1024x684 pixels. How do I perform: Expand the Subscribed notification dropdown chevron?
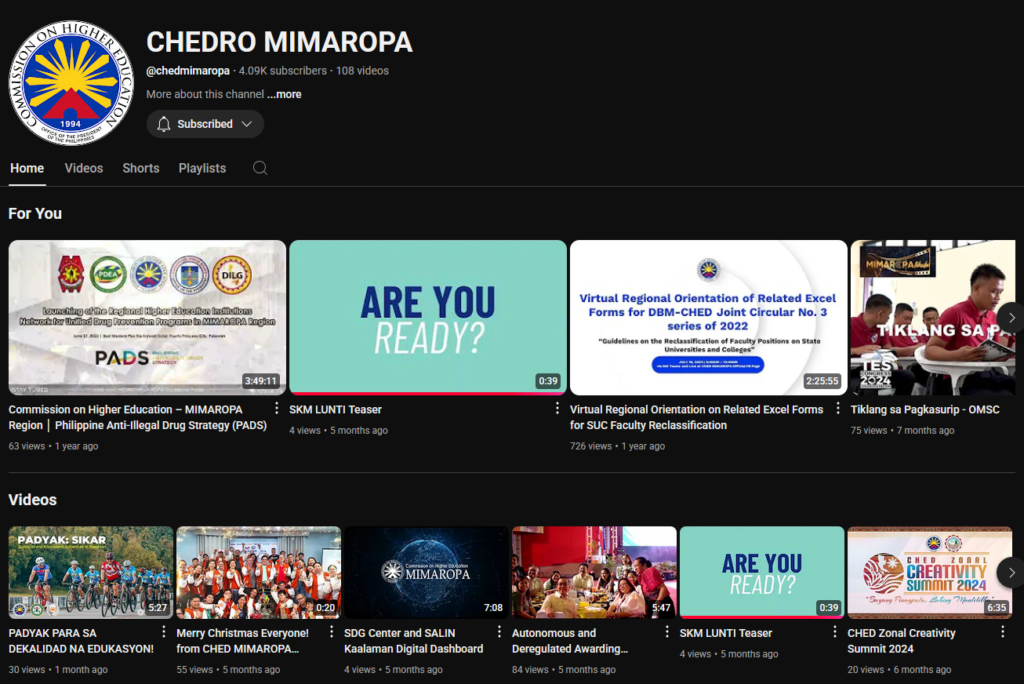pos(247,124)
